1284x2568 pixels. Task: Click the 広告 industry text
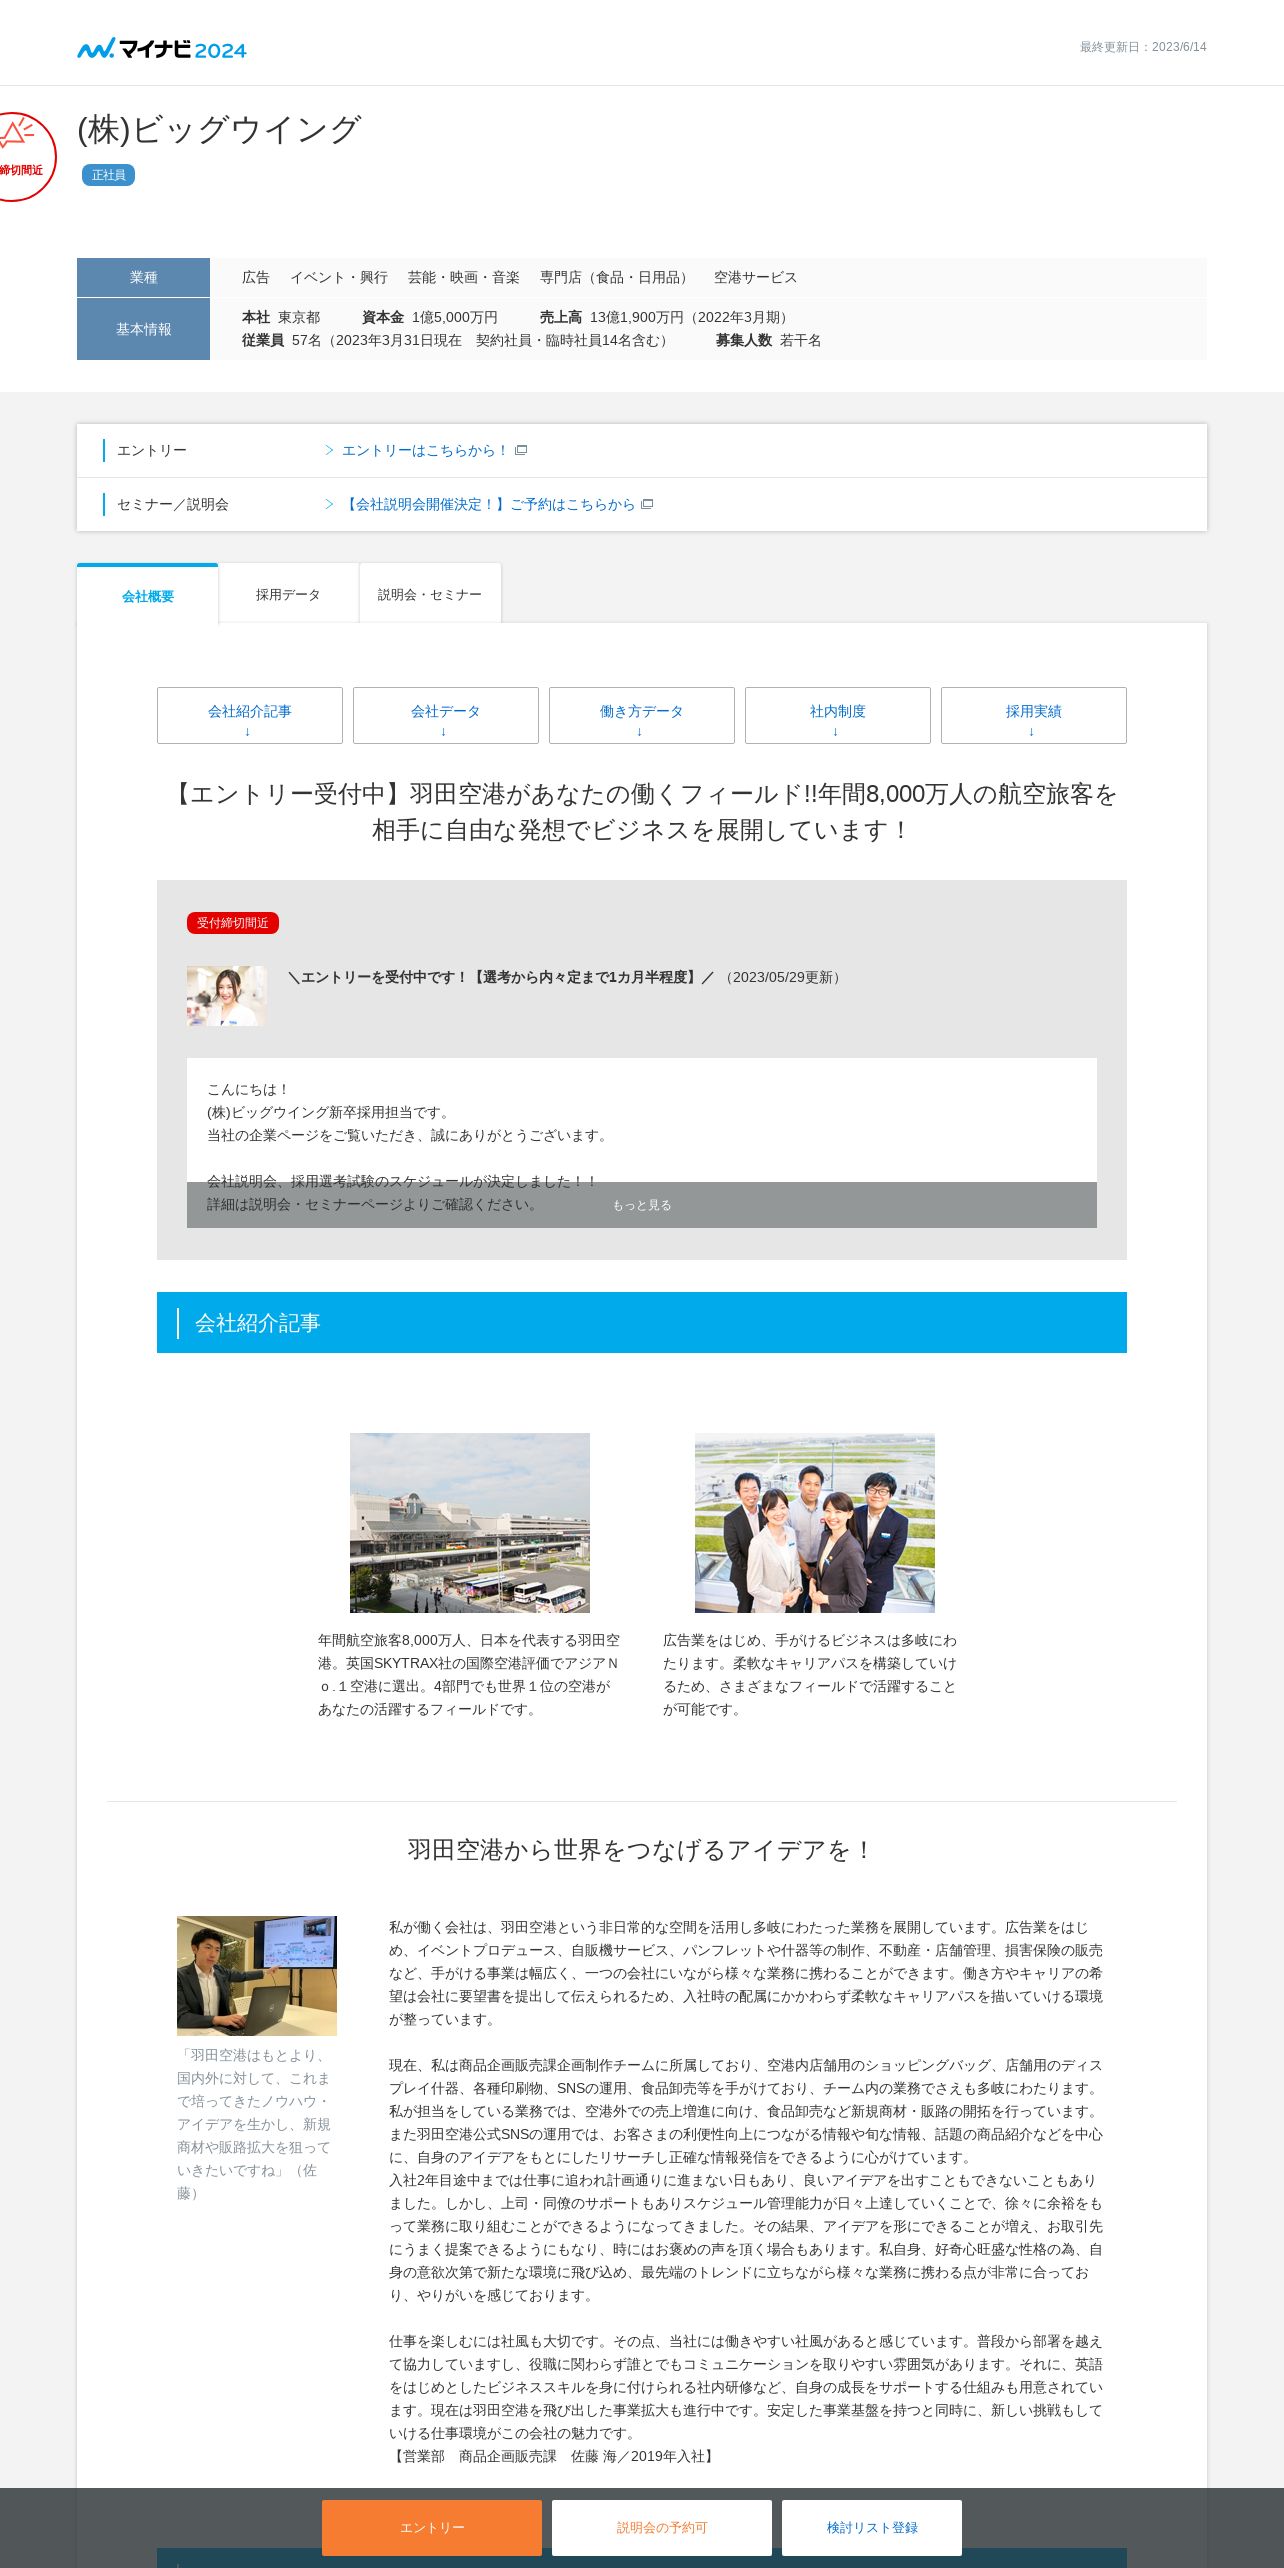(256, 278)
